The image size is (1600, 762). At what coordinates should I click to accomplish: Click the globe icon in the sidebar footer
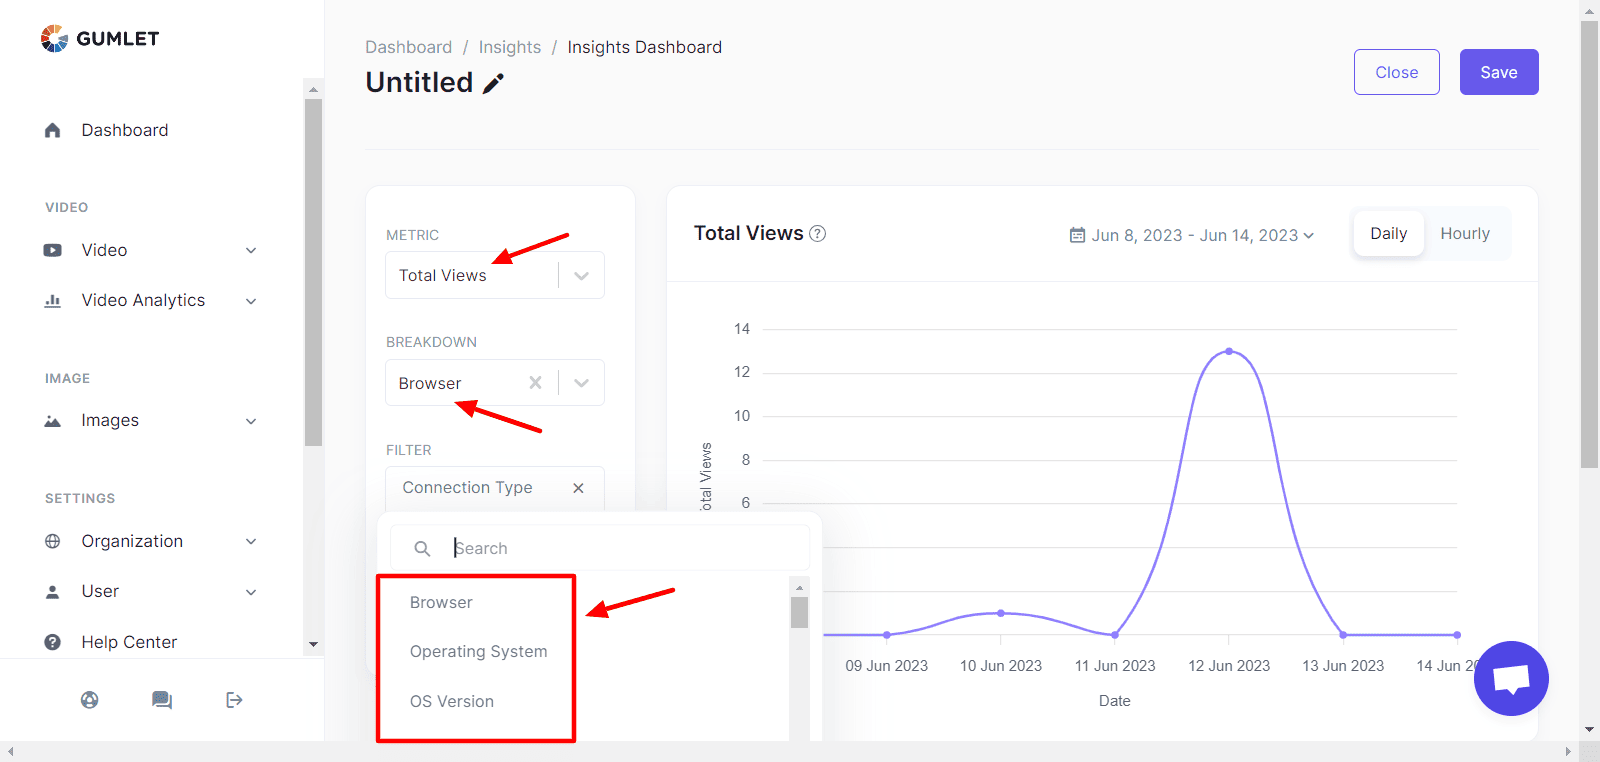tap(90, 700)
